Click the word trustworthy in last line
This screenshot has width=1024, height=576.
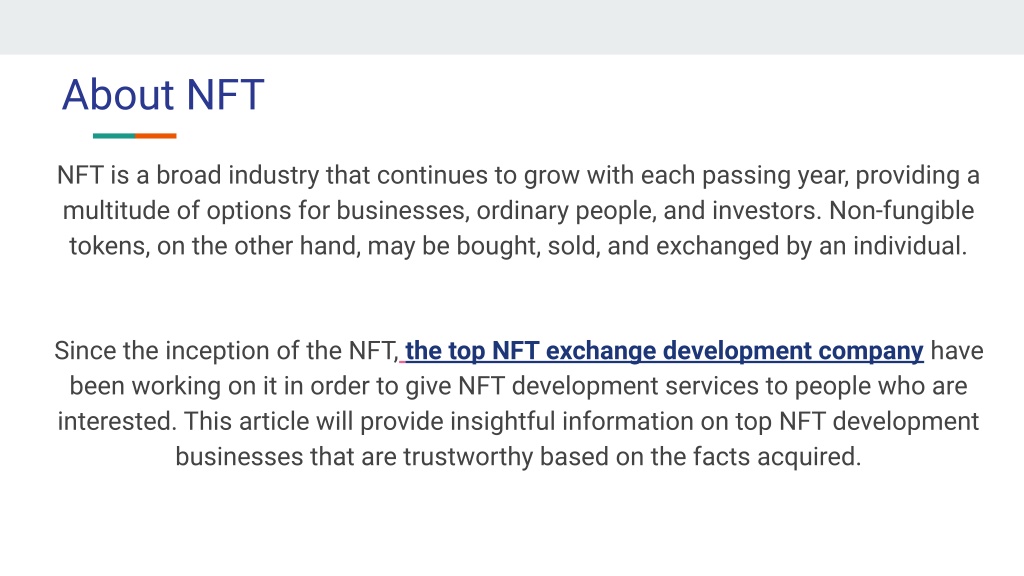click(468, 456)
